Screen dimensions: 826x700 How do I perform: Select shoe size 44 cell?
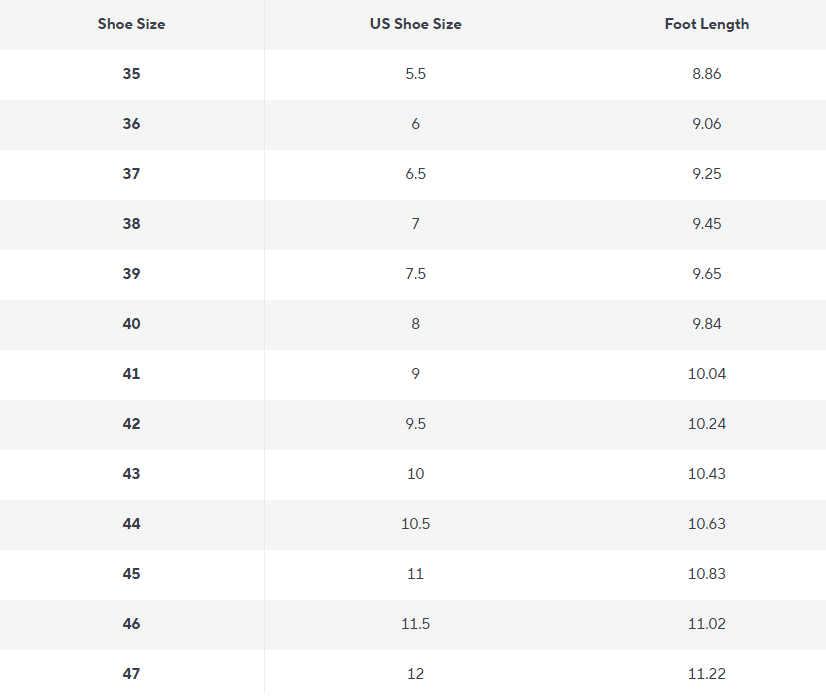tap(132, 524)
